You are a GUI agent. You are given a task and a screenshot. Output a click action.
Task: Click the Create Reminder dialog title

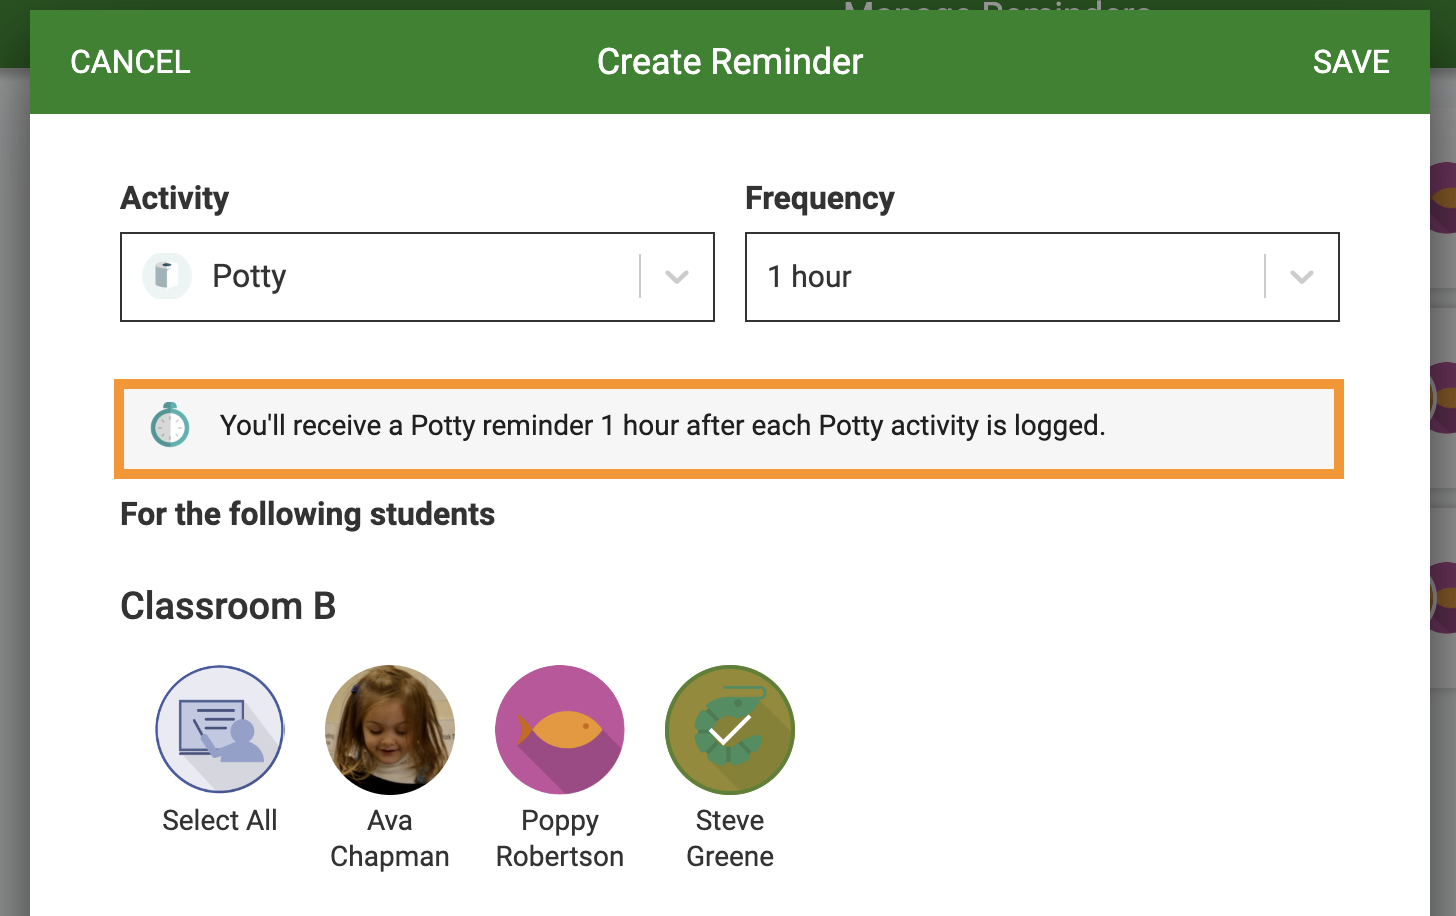[x=730, y=62]
